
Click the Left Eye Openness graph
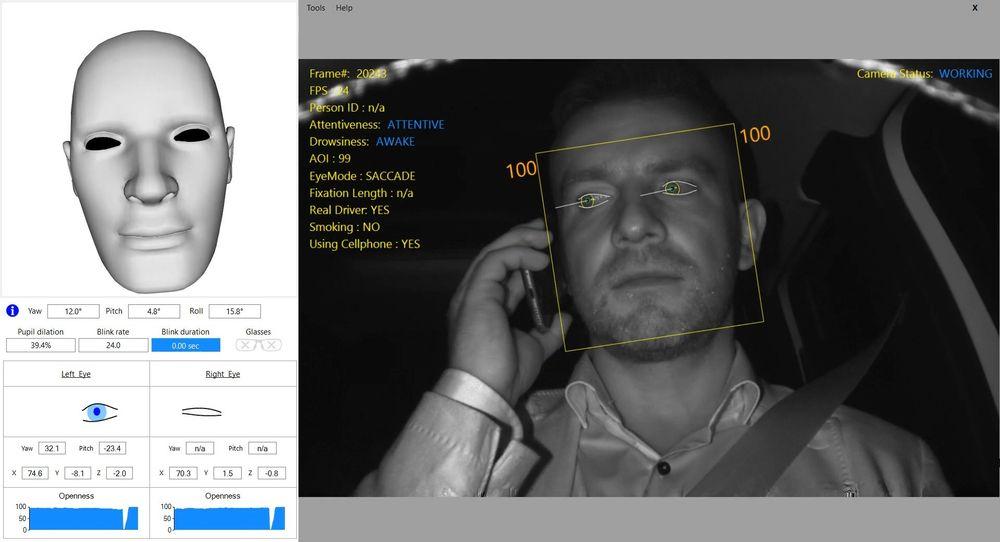pyautogui.click(x=77, y=518)
